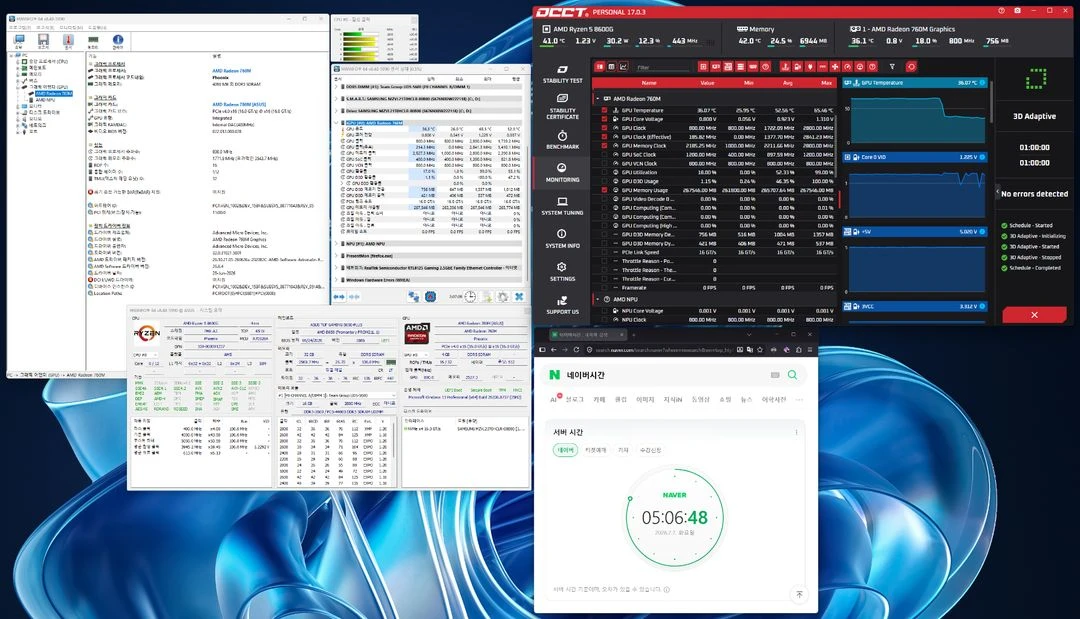This screenshot has width=1080, height=619.
Task: Click the scroll-to-top arrow on Naver page
Action: click(799, 594)
